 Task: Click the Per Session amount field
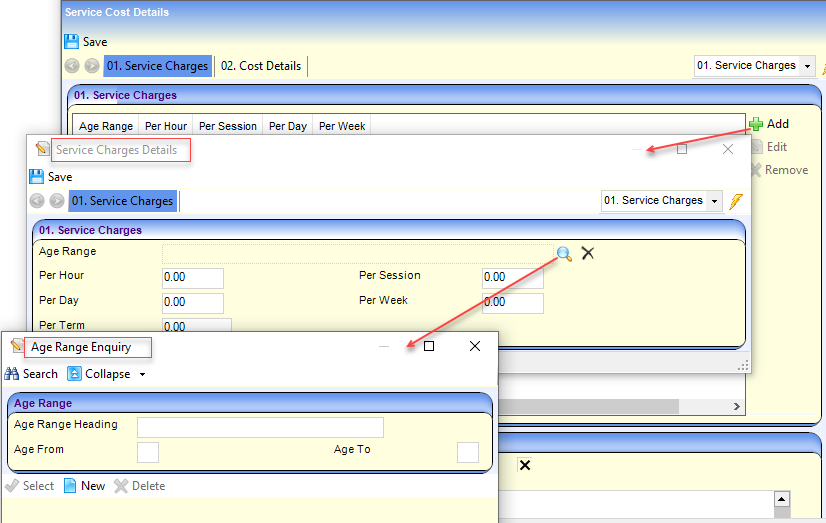click(x=512, y=278)
